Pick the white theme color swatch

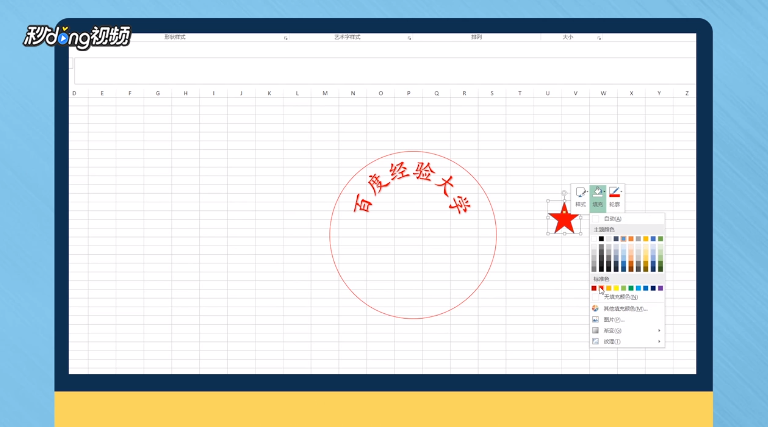click(x=594, y=238)
